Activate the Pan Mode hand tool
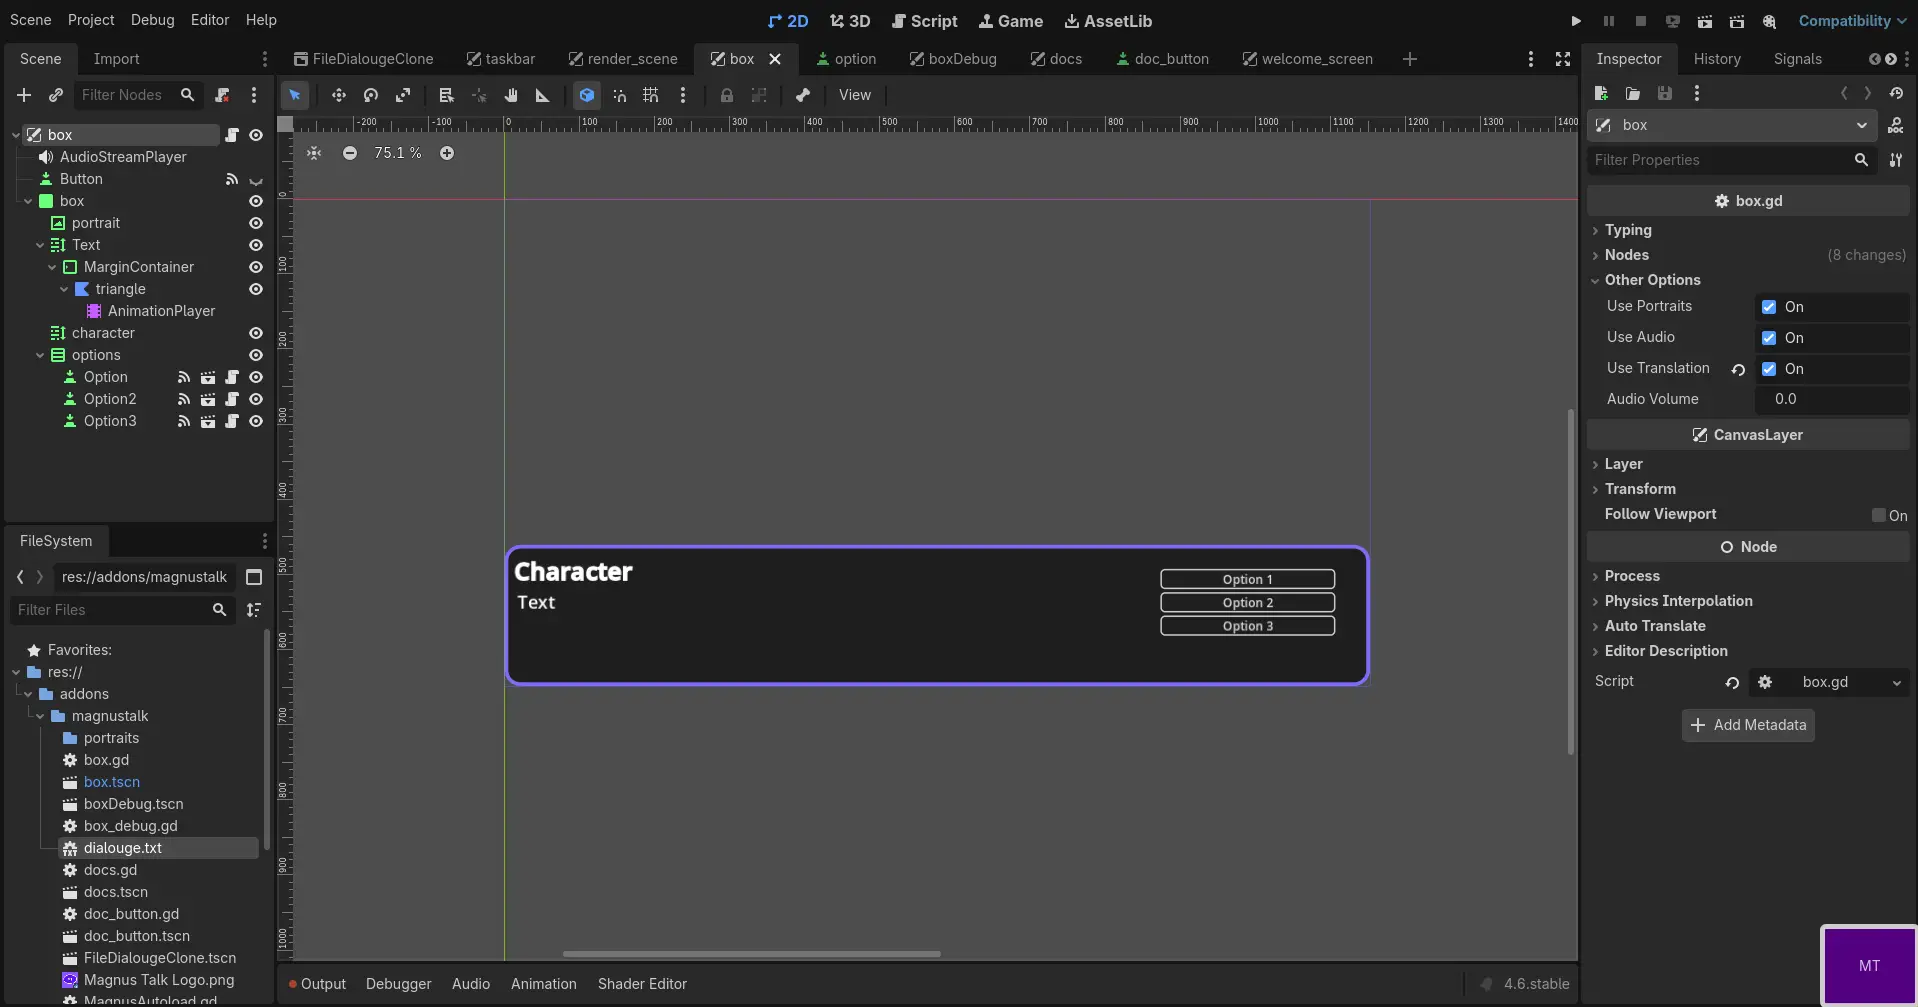Screen dimensions: 1918x1007 (511, 95)
